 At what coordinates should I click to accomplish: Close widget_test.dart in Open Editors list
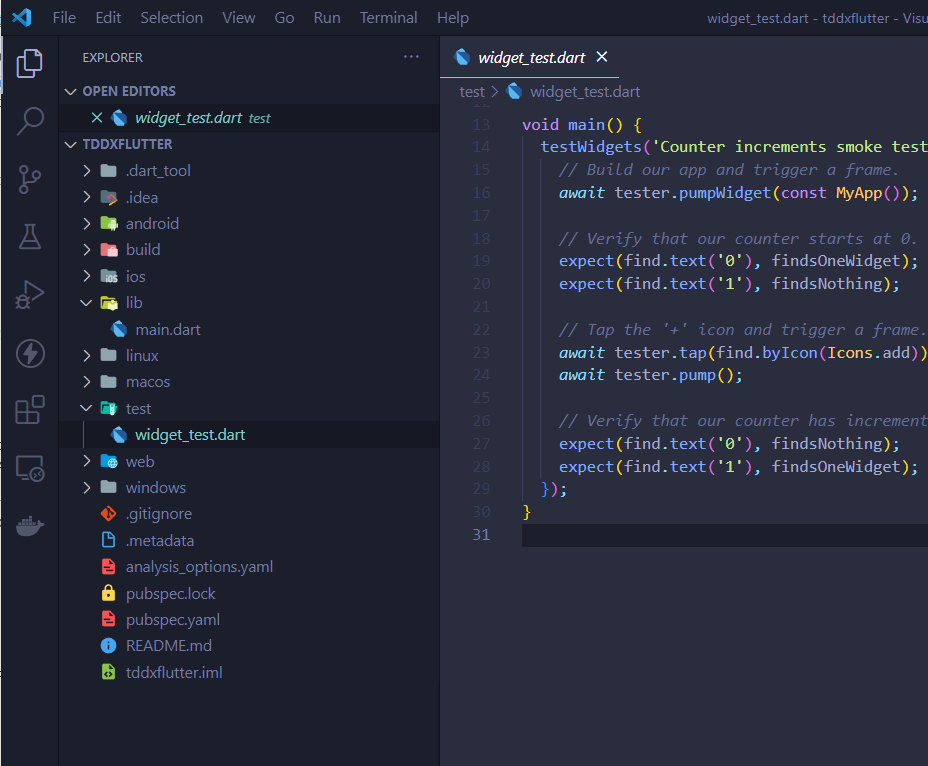[97, 118]
